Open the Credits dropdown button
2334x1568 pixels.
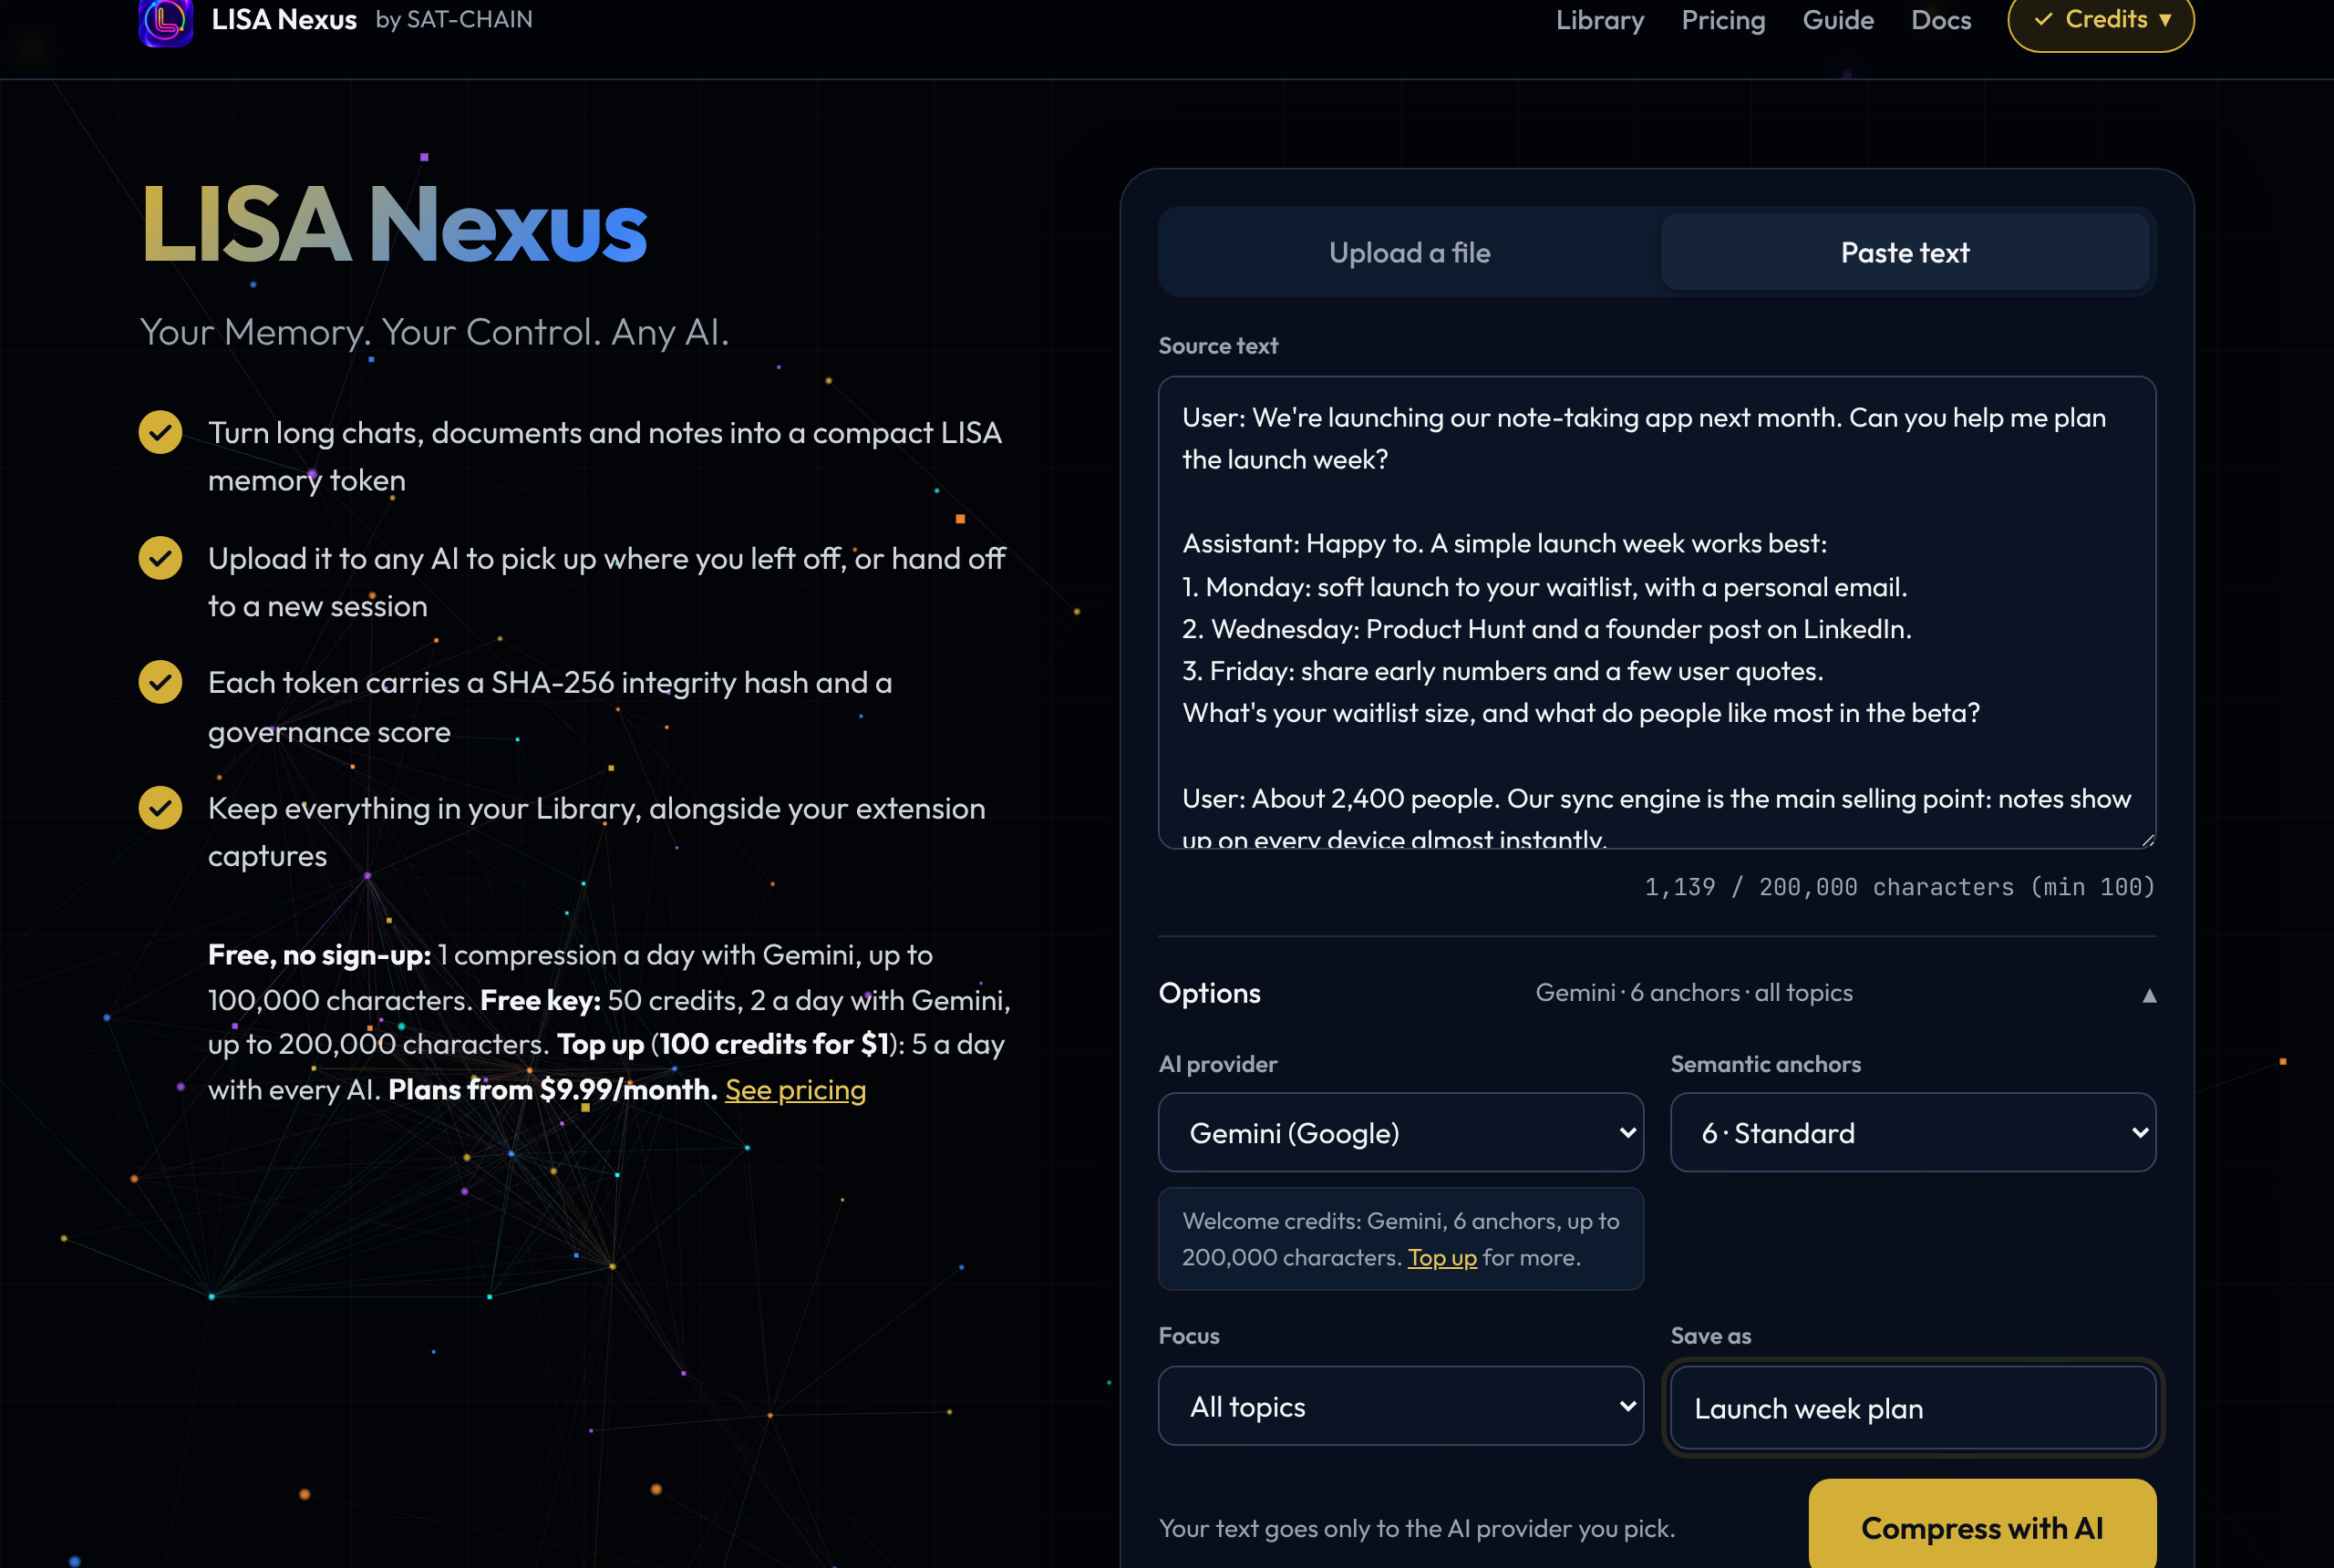pos(2101,21)
